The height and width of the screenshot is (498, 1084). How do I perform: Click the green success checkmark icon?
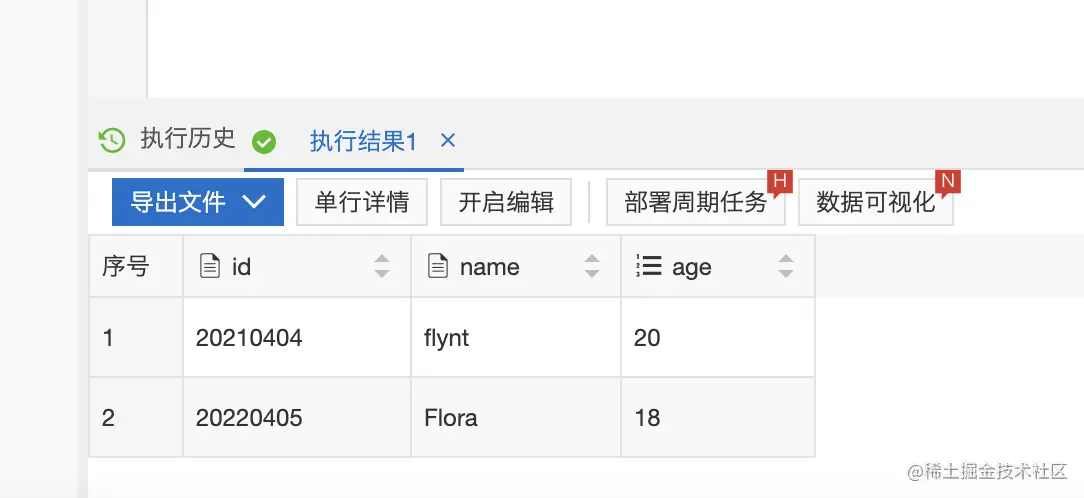pos(264,142)
